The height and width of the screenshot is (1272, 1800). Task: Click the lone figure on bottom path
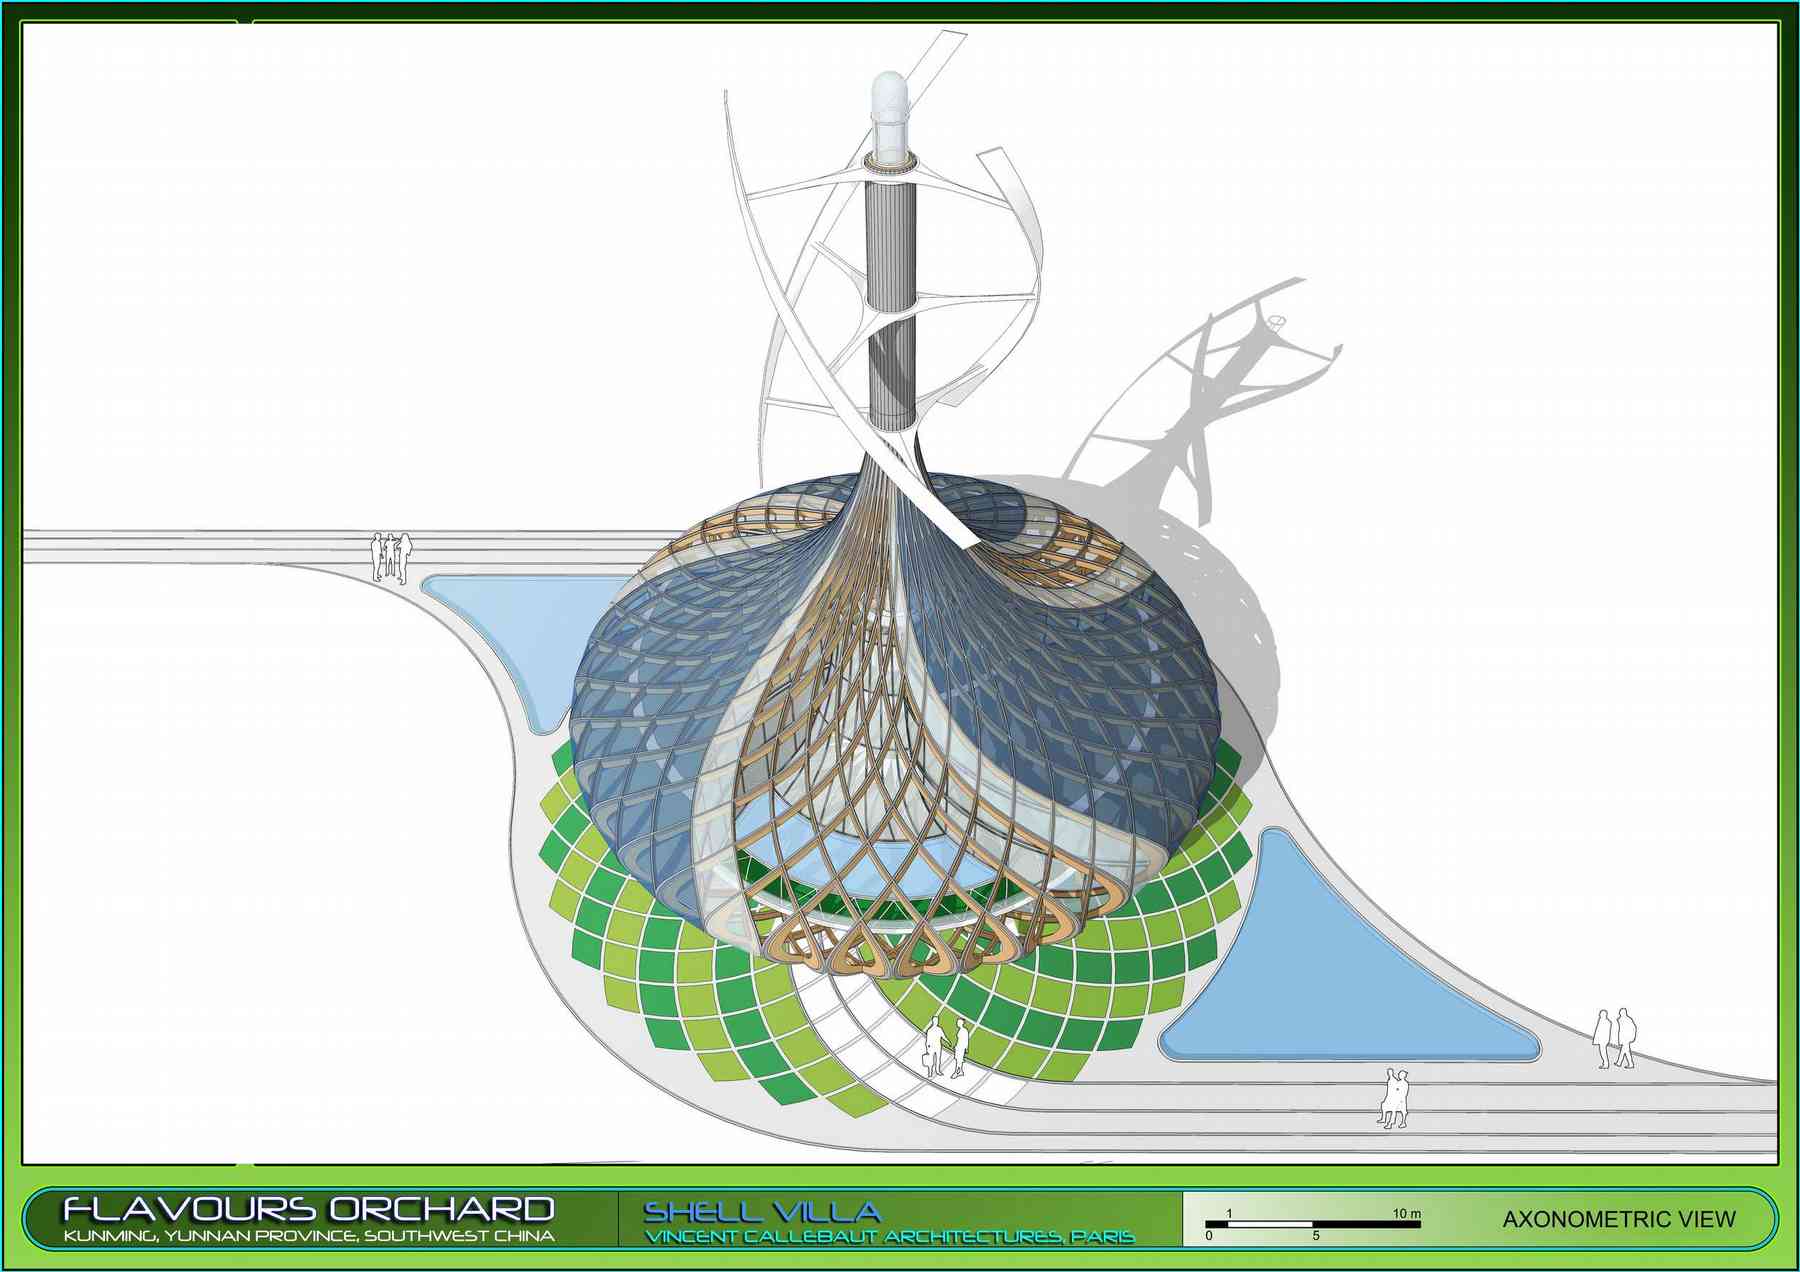pyautogui.click(x=1394, y=1098)
